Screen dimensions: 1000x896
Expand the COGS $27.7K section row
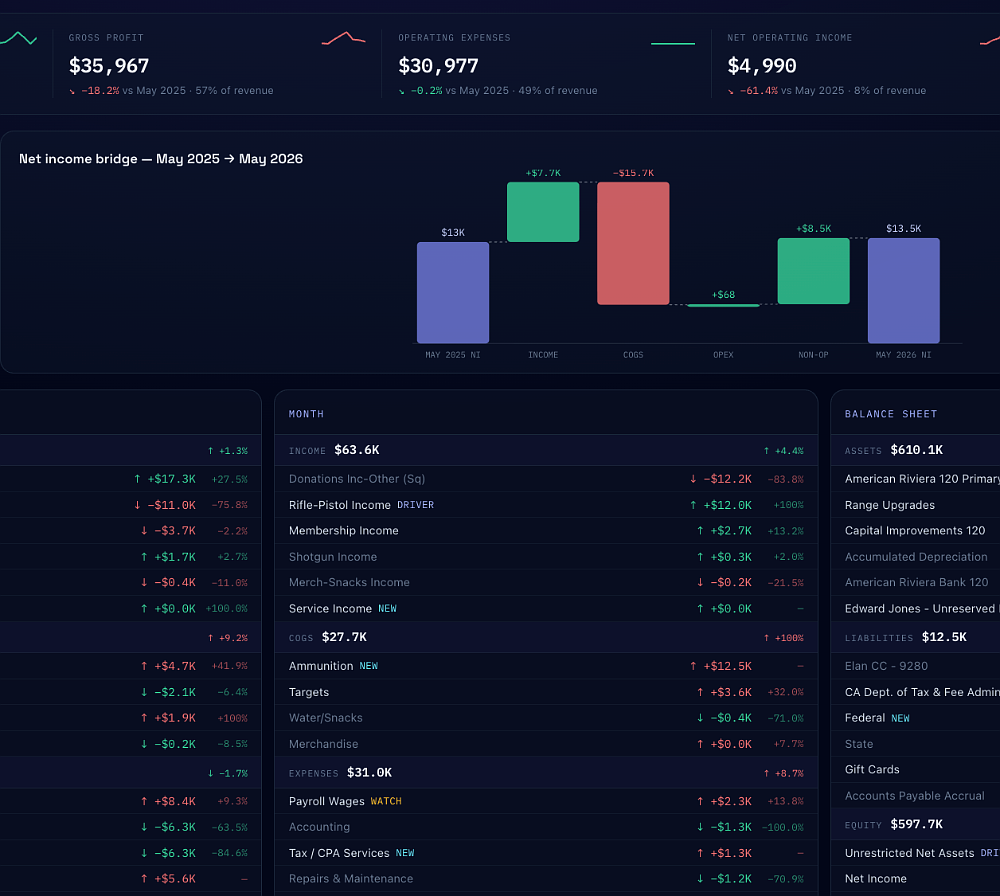tap(546, 637)
